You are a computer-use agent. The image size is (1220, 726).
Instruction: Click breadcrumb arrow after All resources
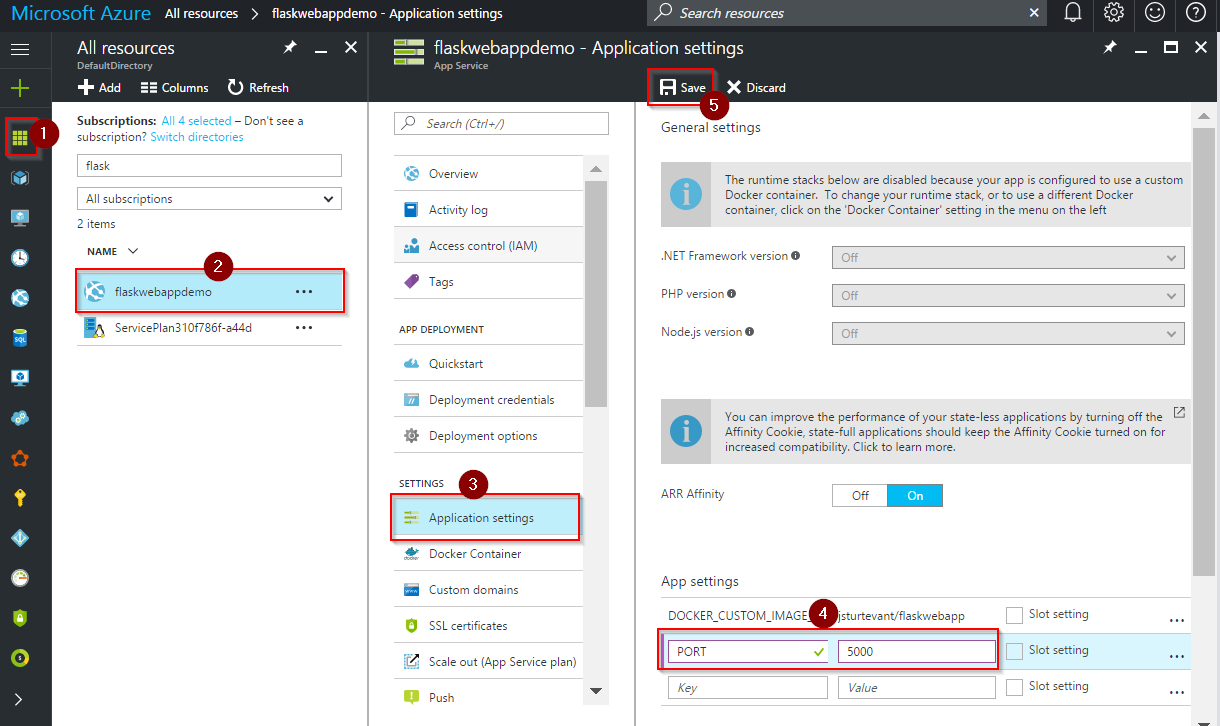point(255,14)
